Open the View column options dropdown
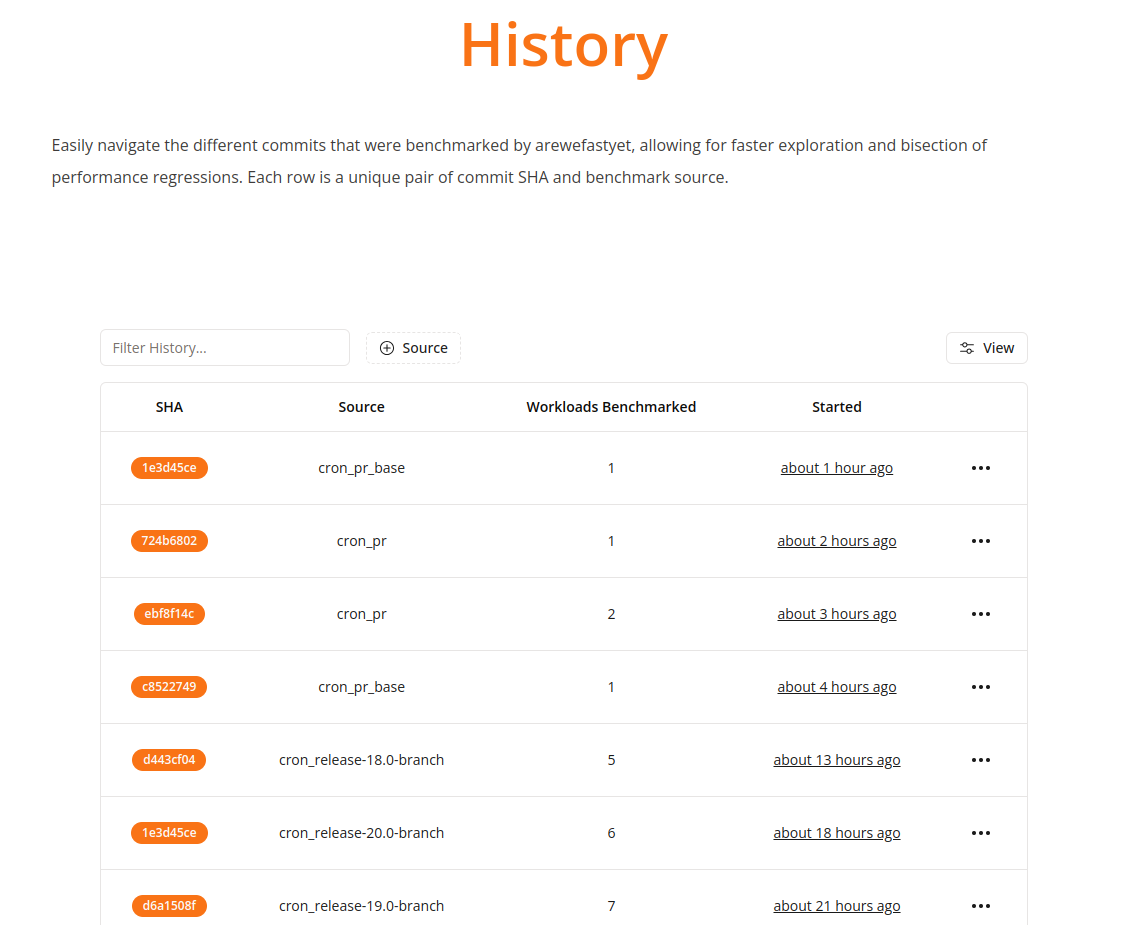 click(986, 348)
